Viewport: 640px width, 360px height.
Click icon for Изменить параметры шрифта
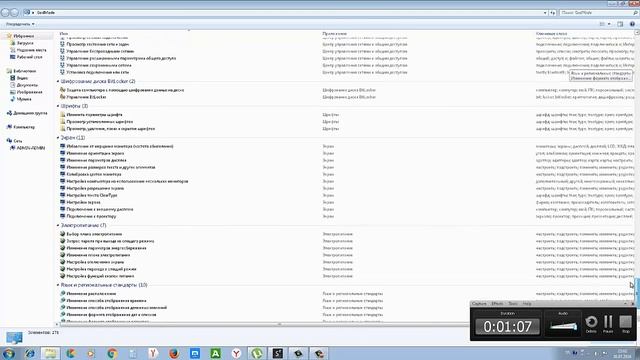pos(62,114)
